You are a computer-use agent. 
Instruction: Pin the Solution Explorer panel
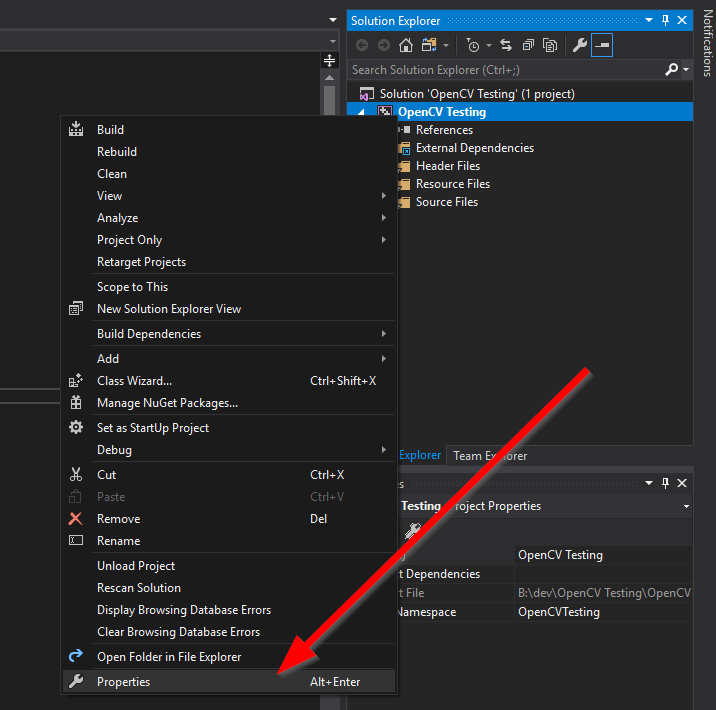click(x=665, y=20)
